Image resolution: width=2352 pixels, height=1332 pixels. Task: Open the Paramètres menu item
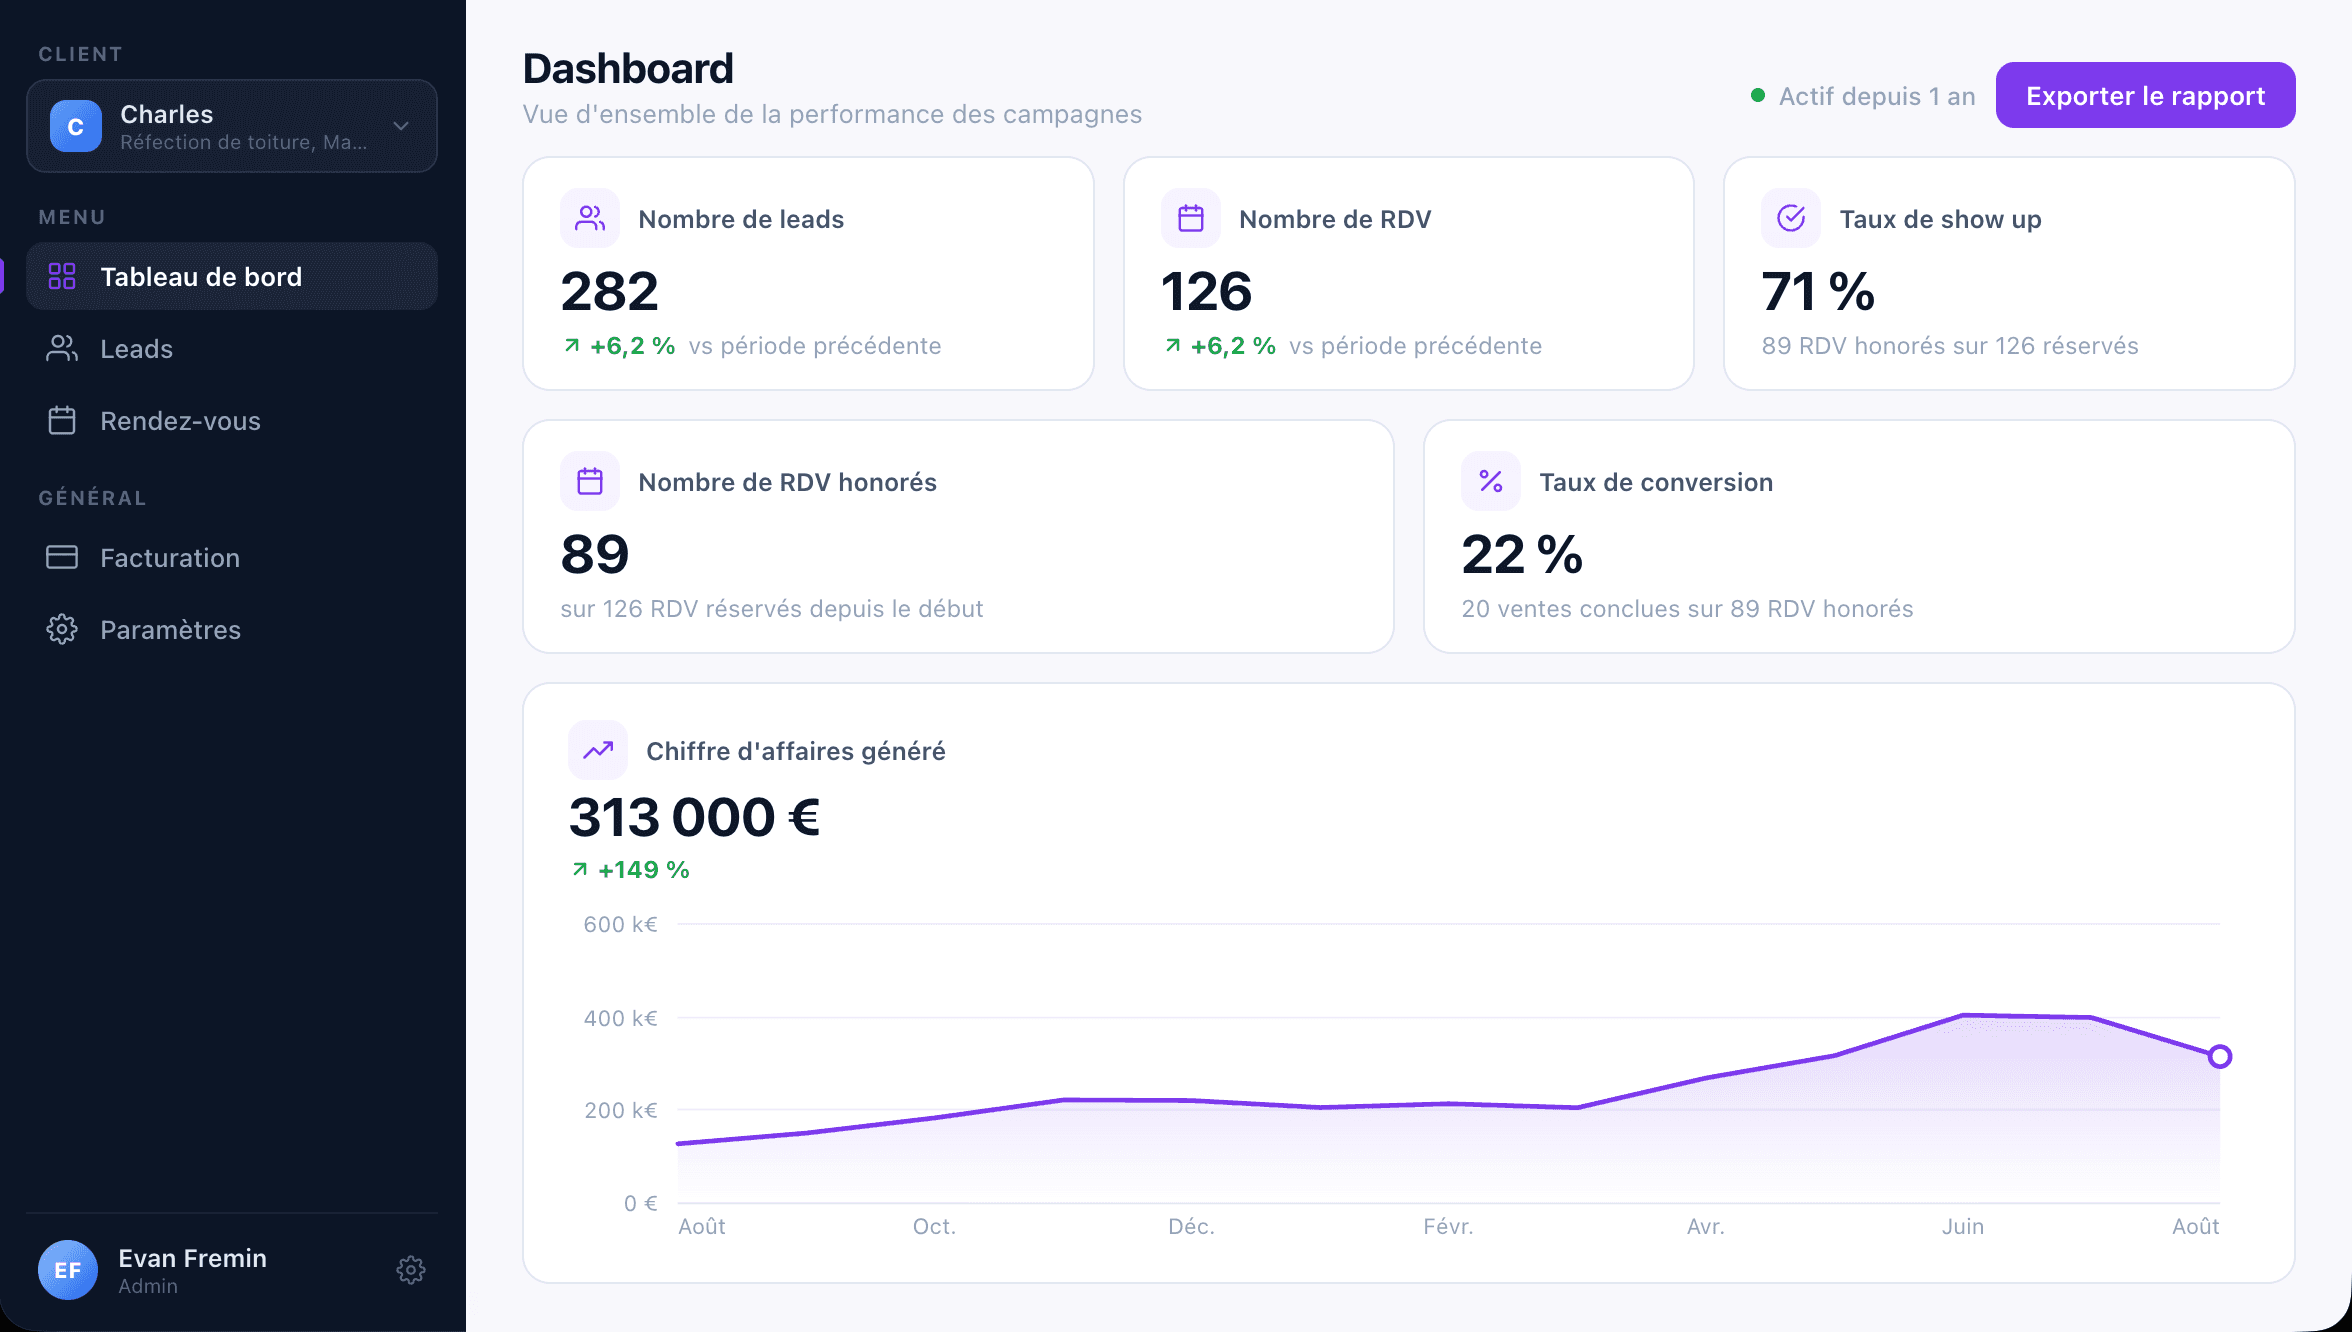click(232, 629)
